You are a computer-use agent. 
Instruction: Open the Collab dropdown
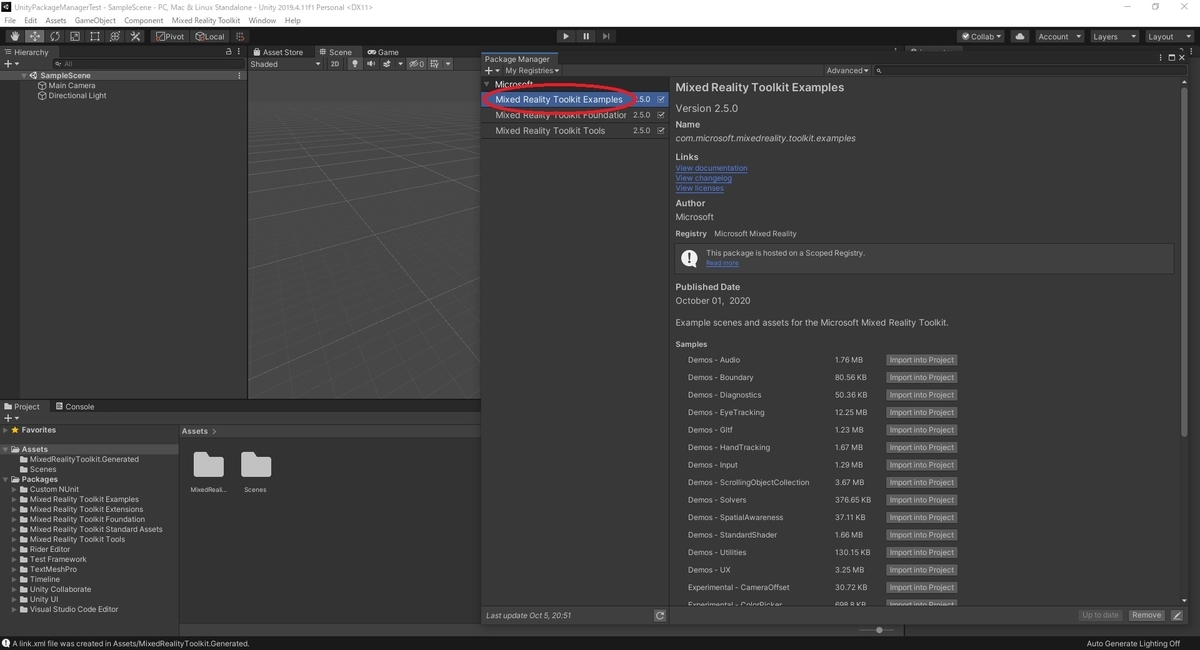[980, 36]
